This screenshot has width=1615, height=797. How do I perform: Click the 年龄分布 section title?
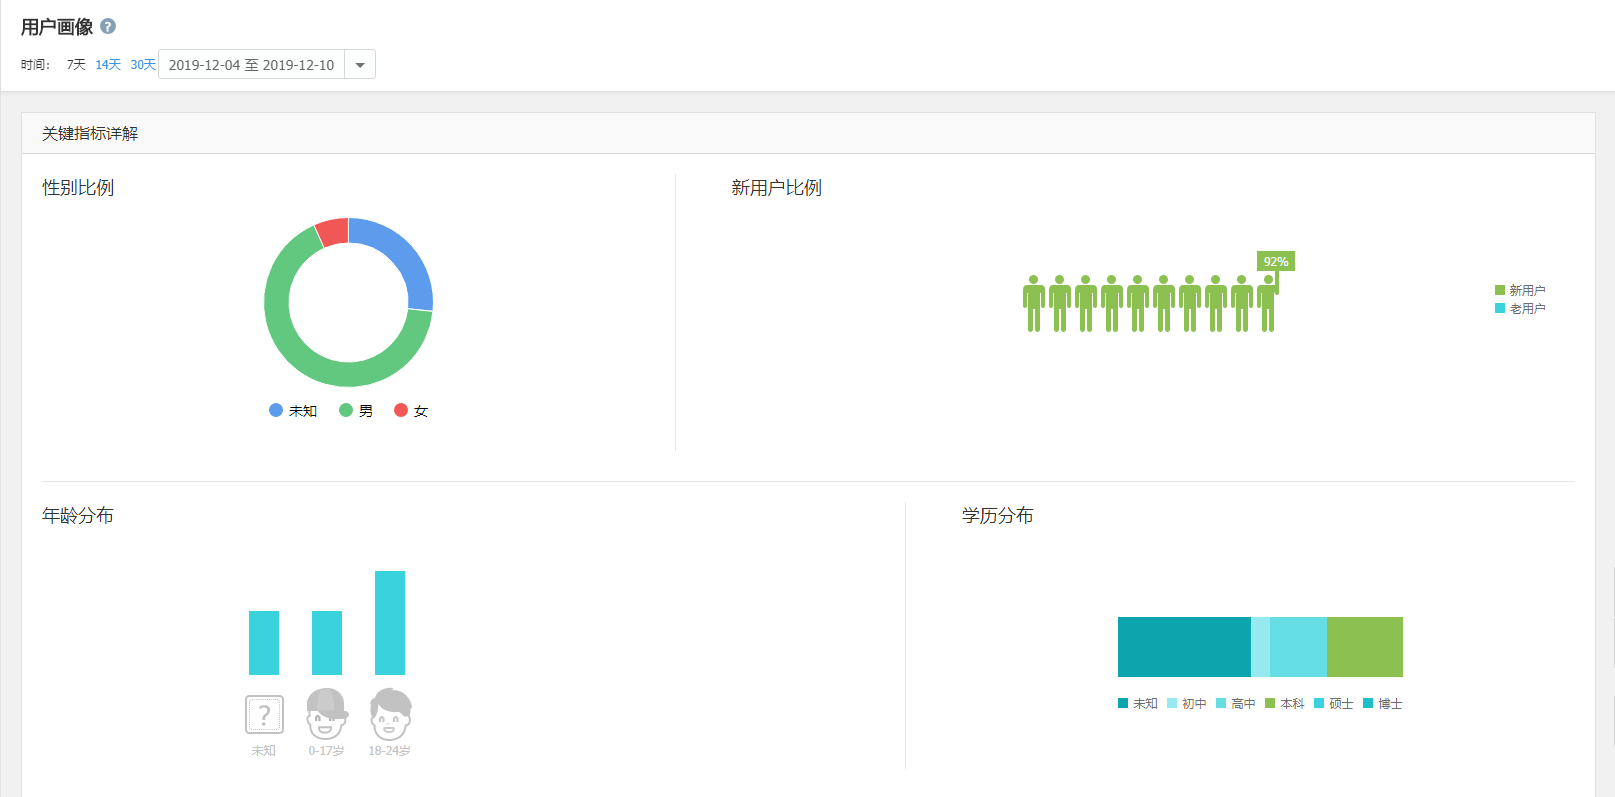point(78,516)
